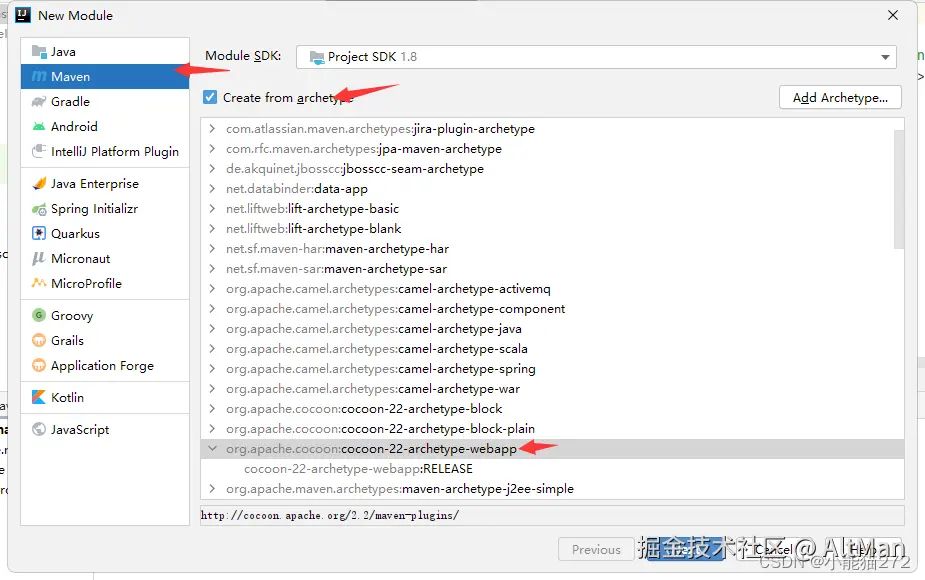Click the Java folder icon in sidebar

[x=39, y=52]
